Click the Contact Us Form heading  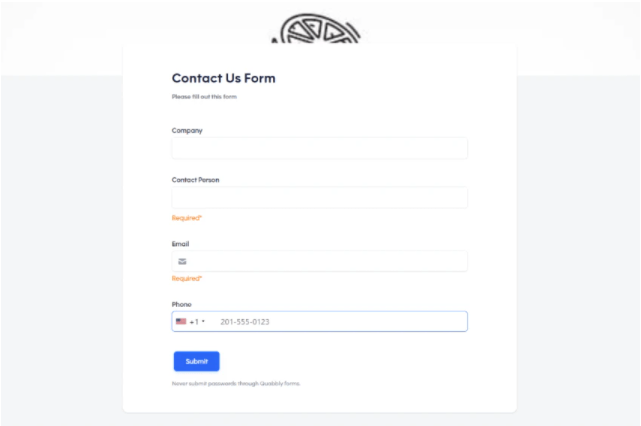pyautogui.click(x=223, y=78)
